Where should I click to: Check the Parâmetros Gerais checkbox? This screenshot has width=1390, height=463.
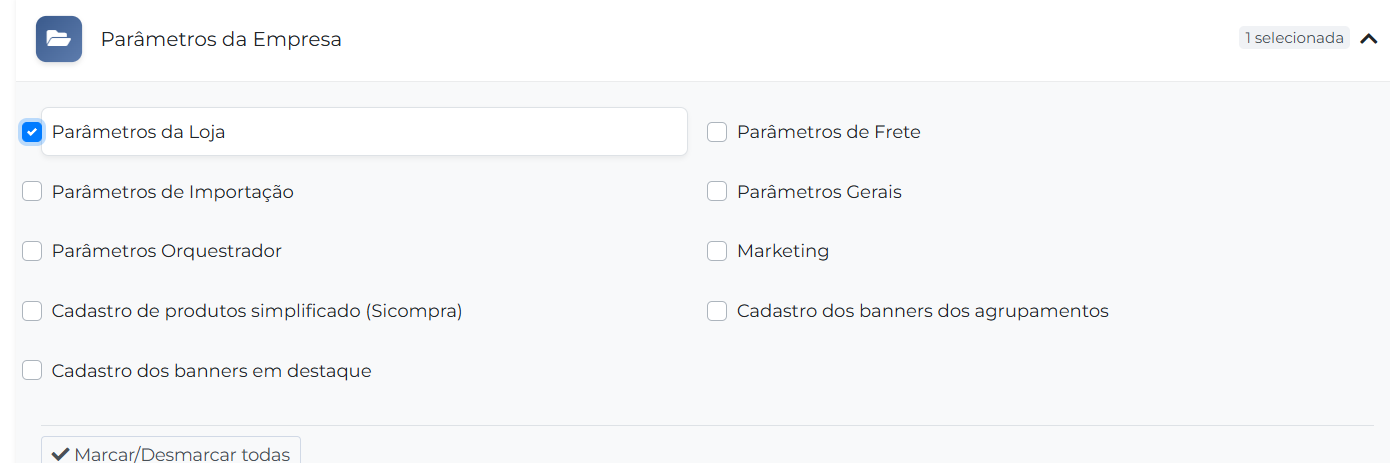pyautogui.click(x=717, y=192)
